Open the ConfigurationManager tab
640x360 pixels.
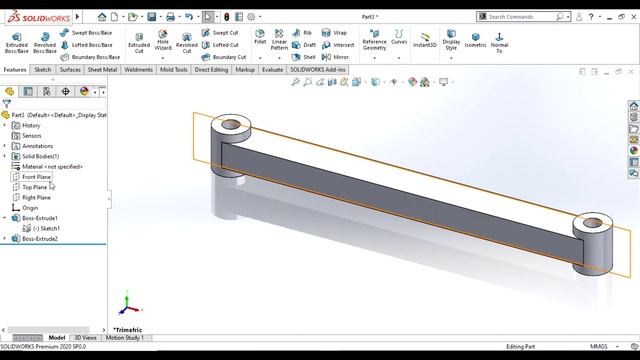(47, 91)
